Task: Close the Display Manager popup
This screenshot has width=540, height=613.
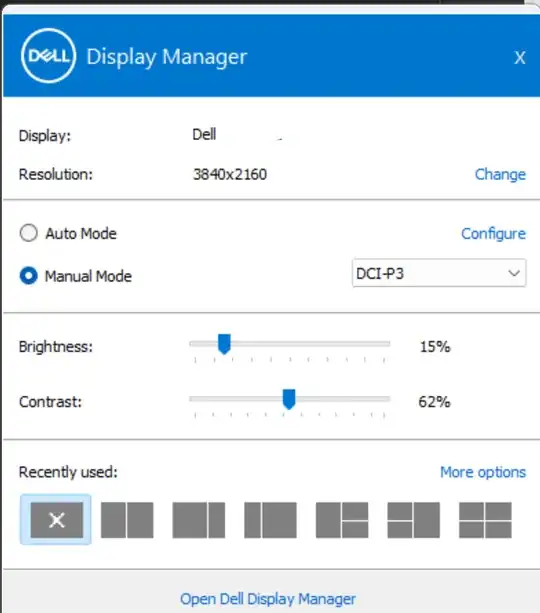Action: click(x=520, y=58)
